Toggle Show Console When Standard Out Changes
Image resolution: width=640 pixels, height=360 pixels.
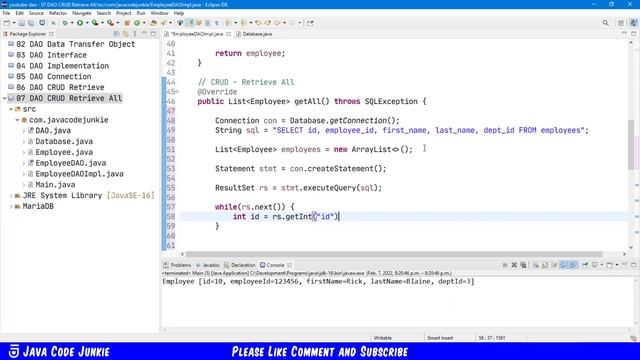tap(564, 265)
